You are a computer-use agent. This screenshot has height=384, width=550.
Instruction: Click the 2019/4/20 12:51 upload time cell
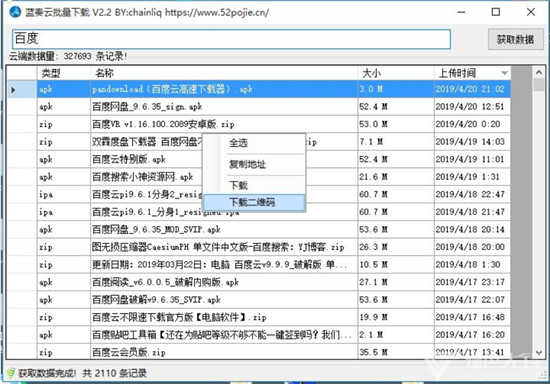[x=472, y=107]
